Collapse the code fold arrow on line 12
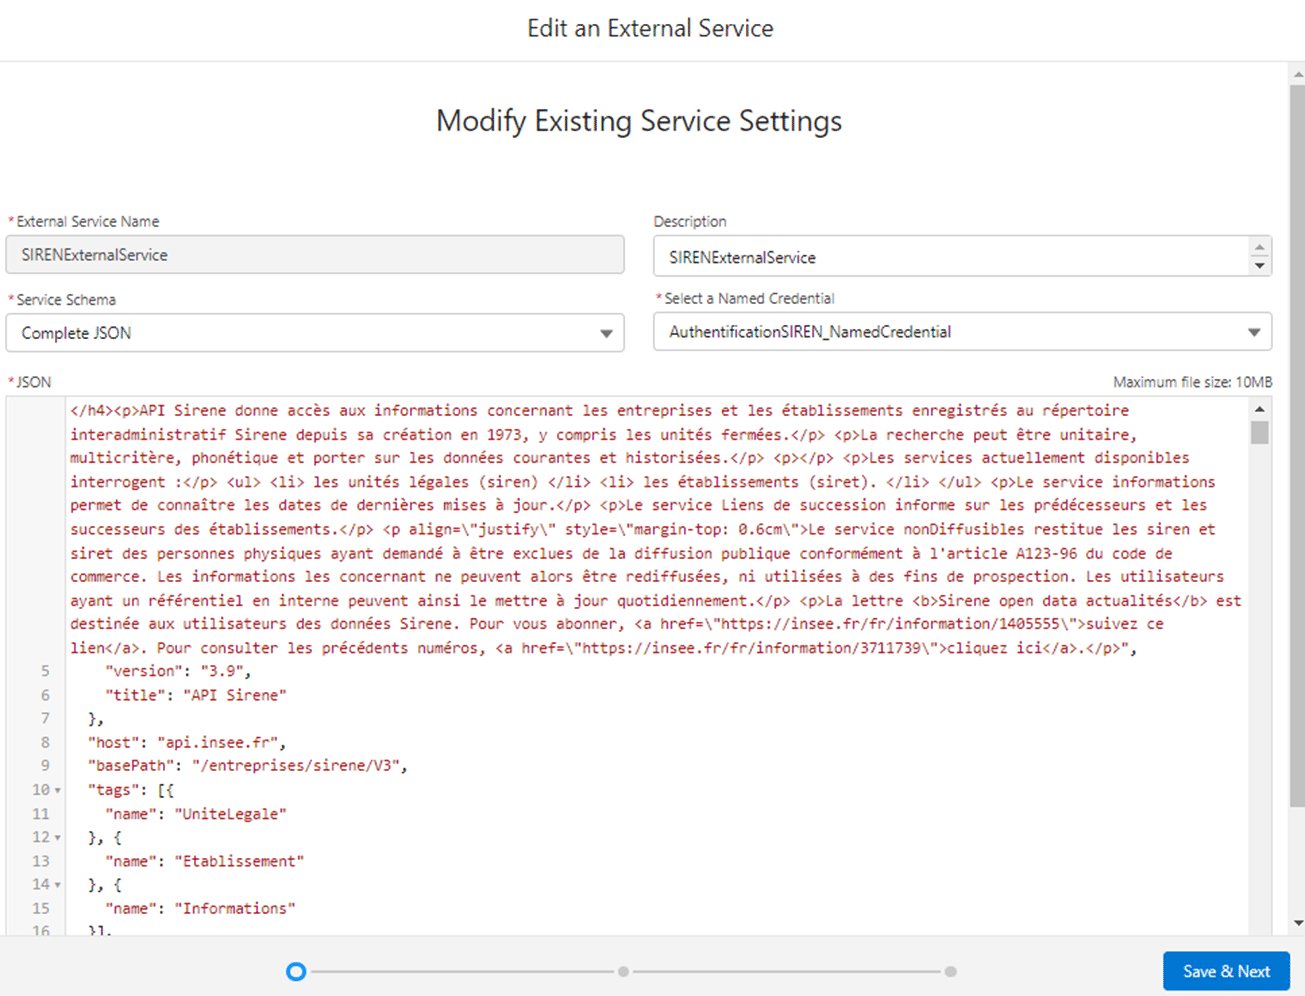Image resolution: width=1305 pixels, height=996 pixels. (58, 838)
